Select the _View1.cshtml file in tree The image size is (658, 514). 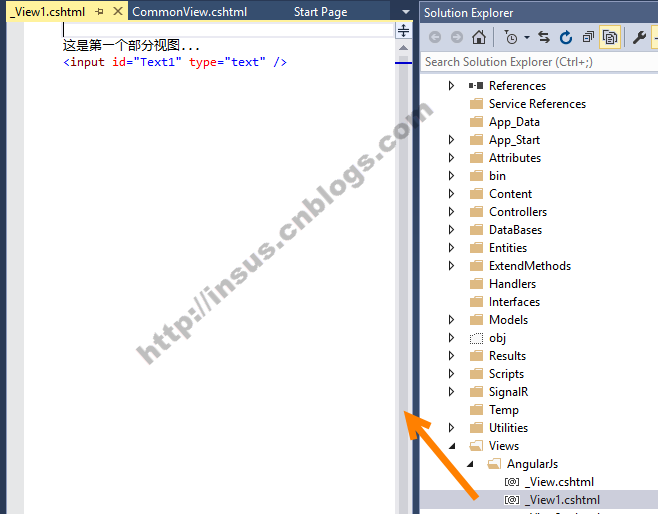tap(562, 500)
